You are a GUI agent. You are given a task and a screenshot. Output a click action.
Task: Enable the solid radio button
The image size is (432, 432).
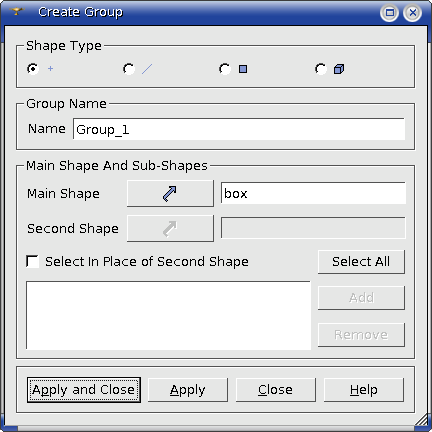click(x=321, y=69)
